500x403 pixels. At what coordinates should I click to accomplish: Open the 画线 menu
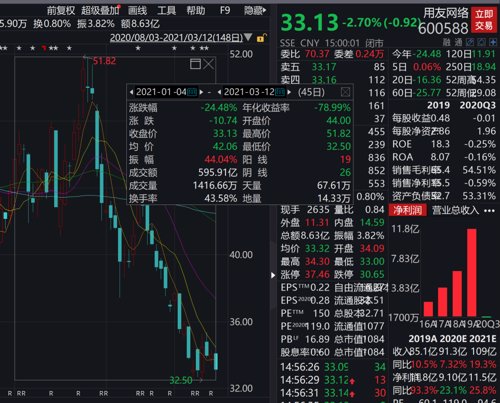137,11
